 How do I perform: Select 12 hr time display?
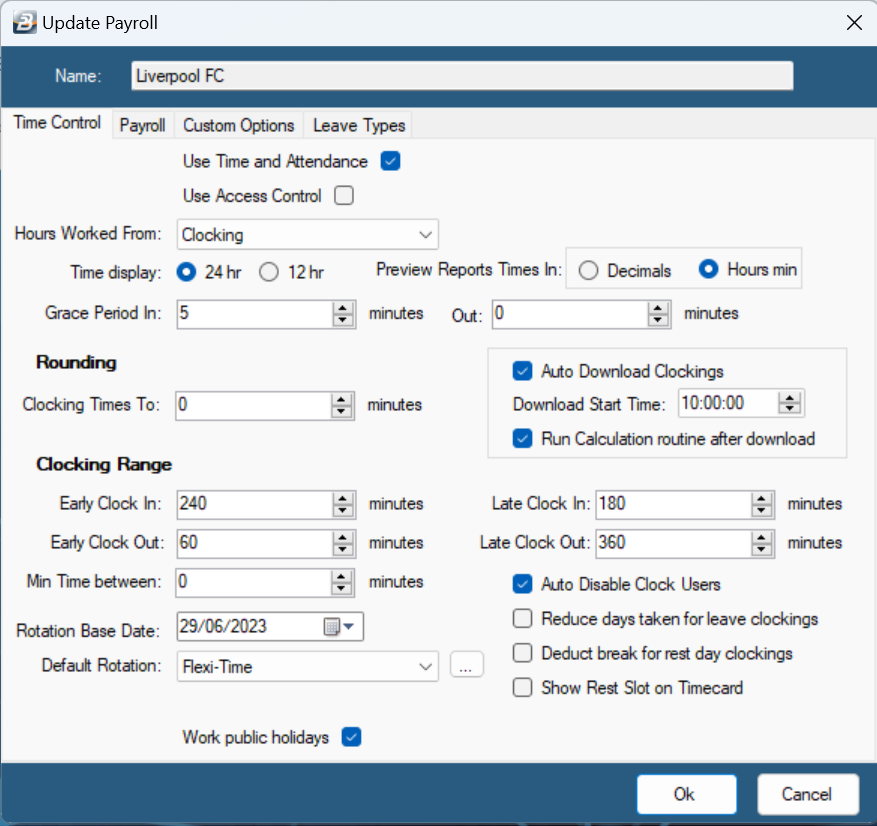tap(269, 272)
